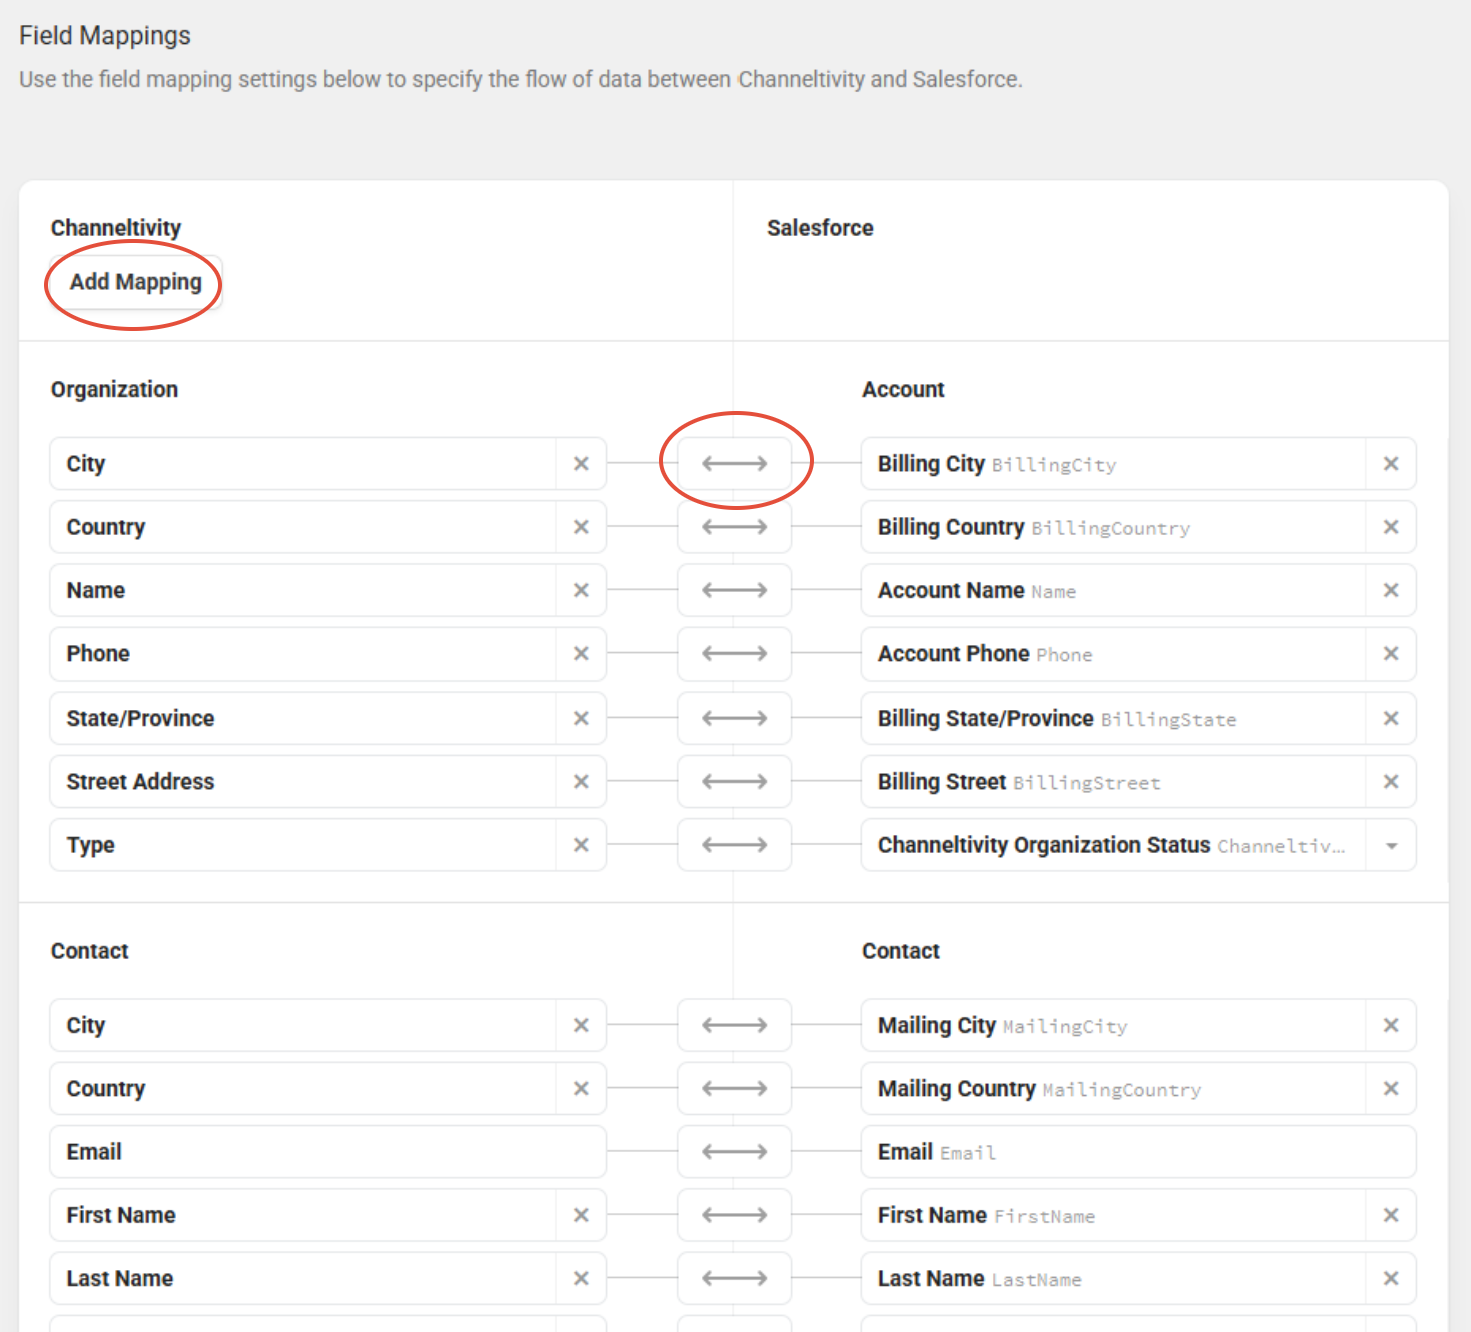Click the Field Mappings page title
Image resolution: width=1471 pixels, height=1332 pixels.
tap(105, 36)
